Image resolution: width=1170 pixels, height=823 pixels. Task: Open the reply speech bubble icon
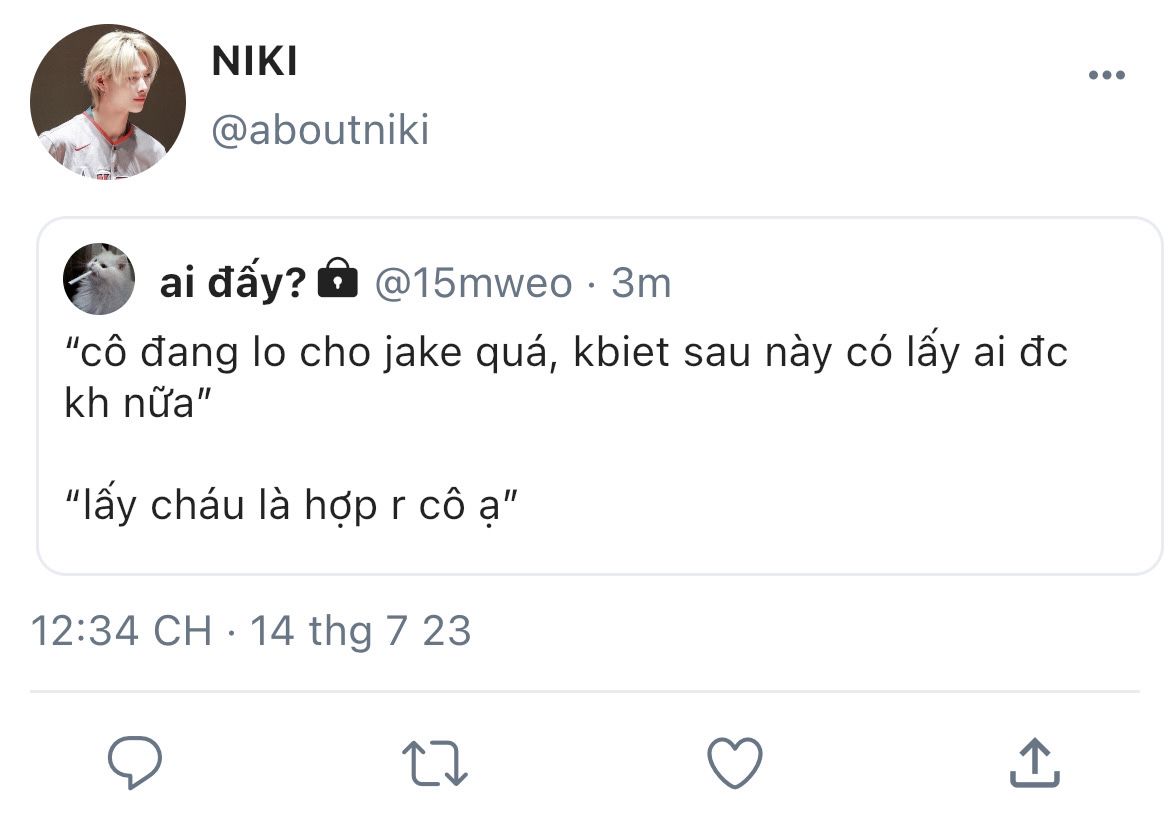click(135, 763)
